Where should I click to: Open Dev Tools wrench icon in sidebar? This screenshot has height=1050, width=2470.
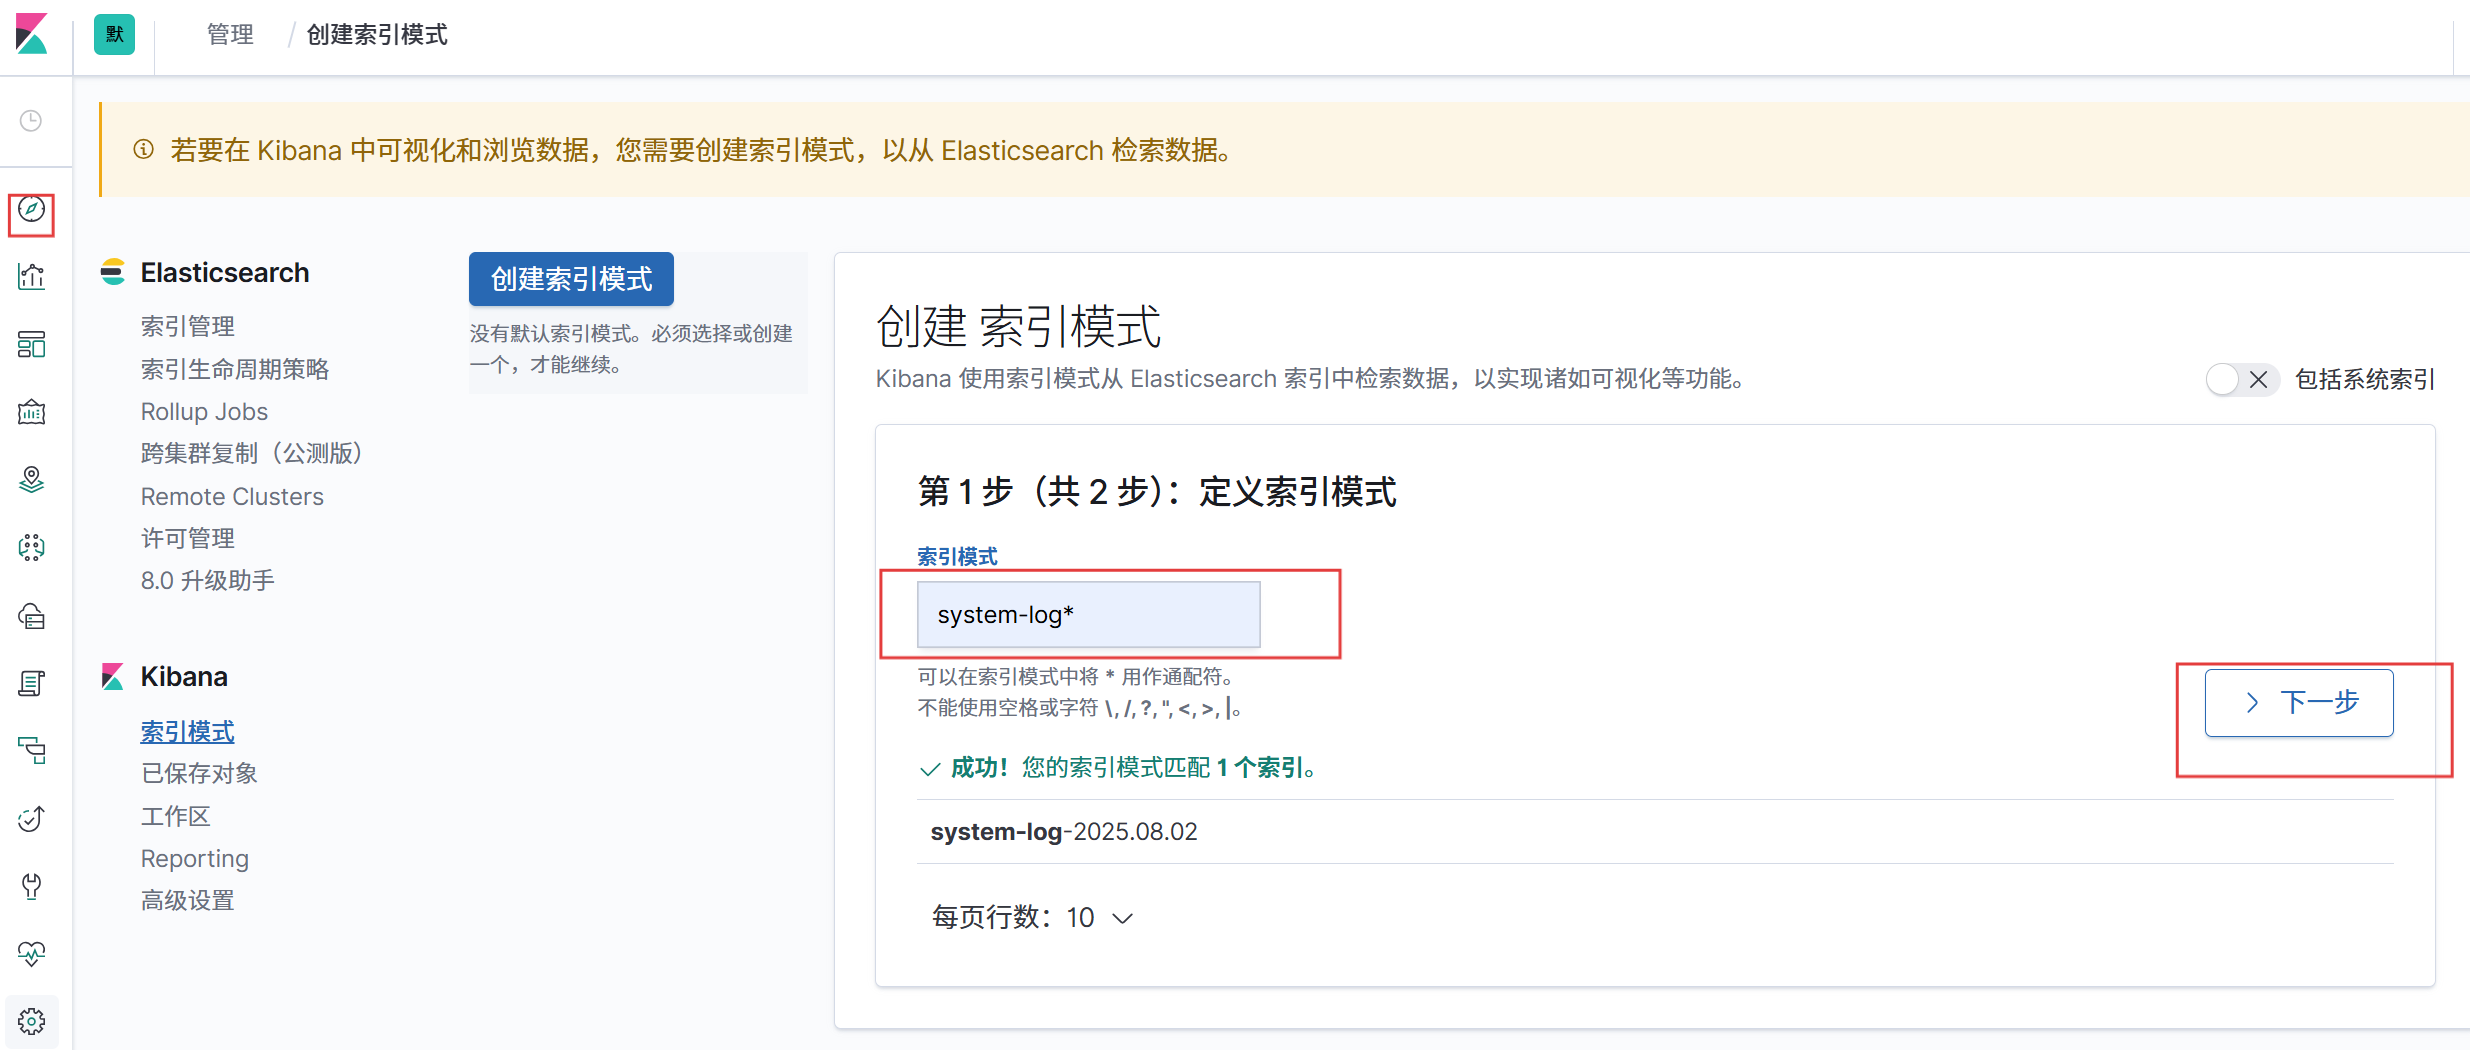tap(32, 886)
